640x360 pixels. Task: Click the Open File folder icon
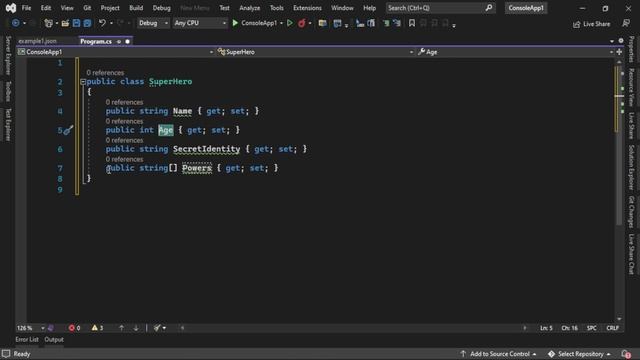pyautogui.click(x=65, y=23)
